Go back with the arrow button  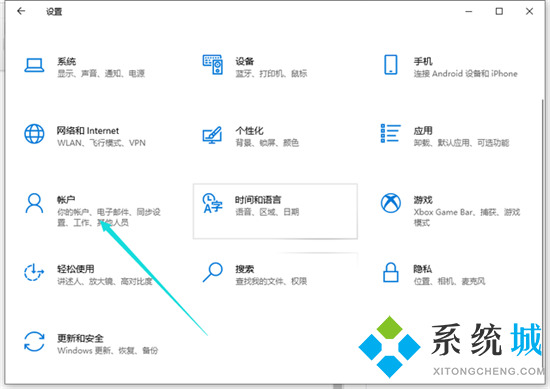point(21,11)
